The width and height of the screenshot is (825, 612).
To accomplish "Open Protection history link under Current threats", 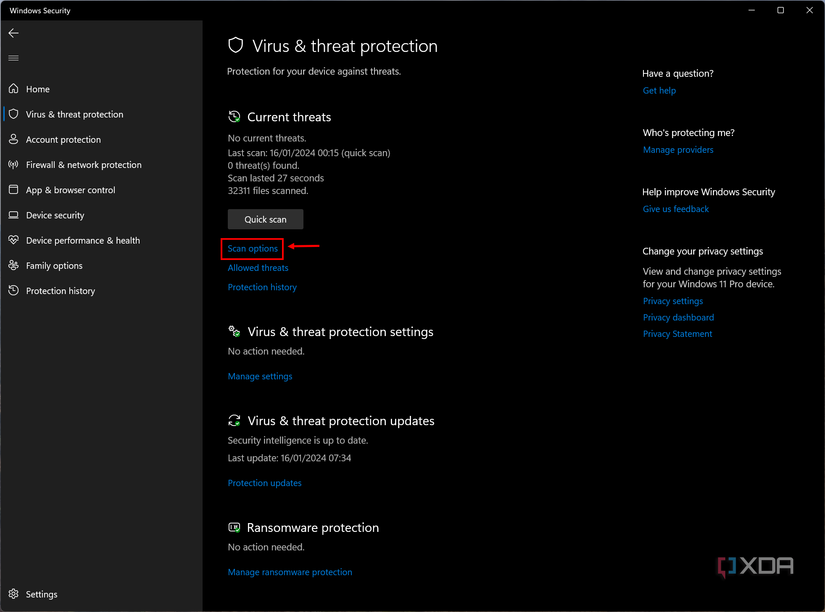I will point(262,287).
